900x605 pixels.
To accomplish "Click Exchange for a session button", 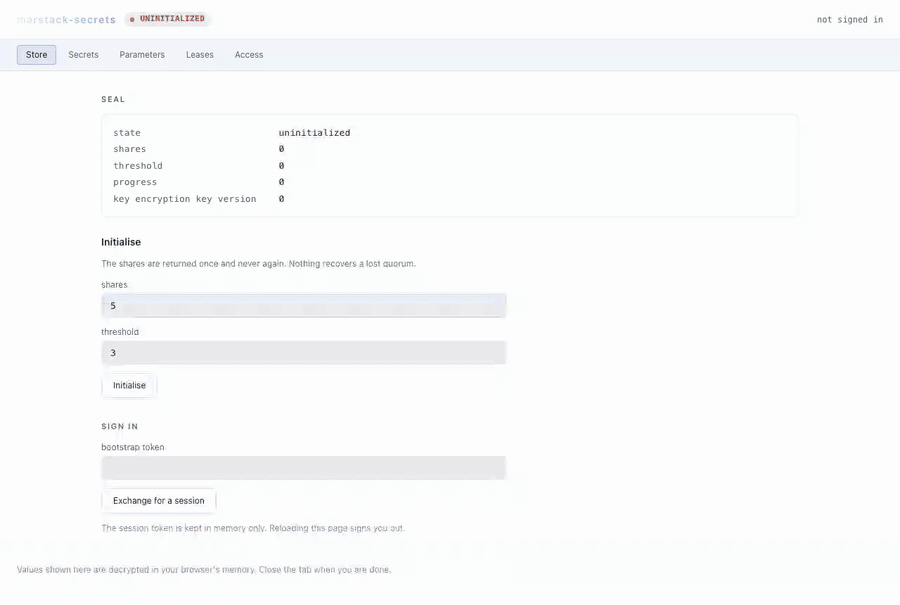I will tap(158, 501).
